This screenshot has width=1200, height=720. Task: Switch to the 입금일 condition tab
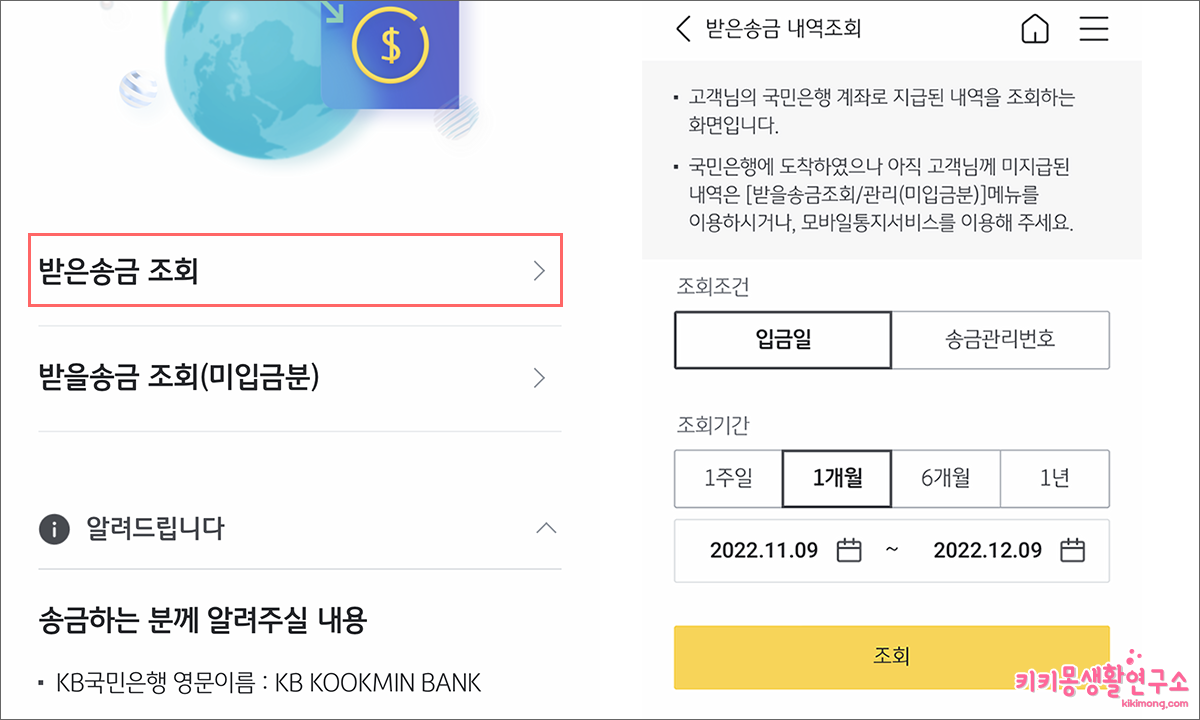tap(783, 340)
